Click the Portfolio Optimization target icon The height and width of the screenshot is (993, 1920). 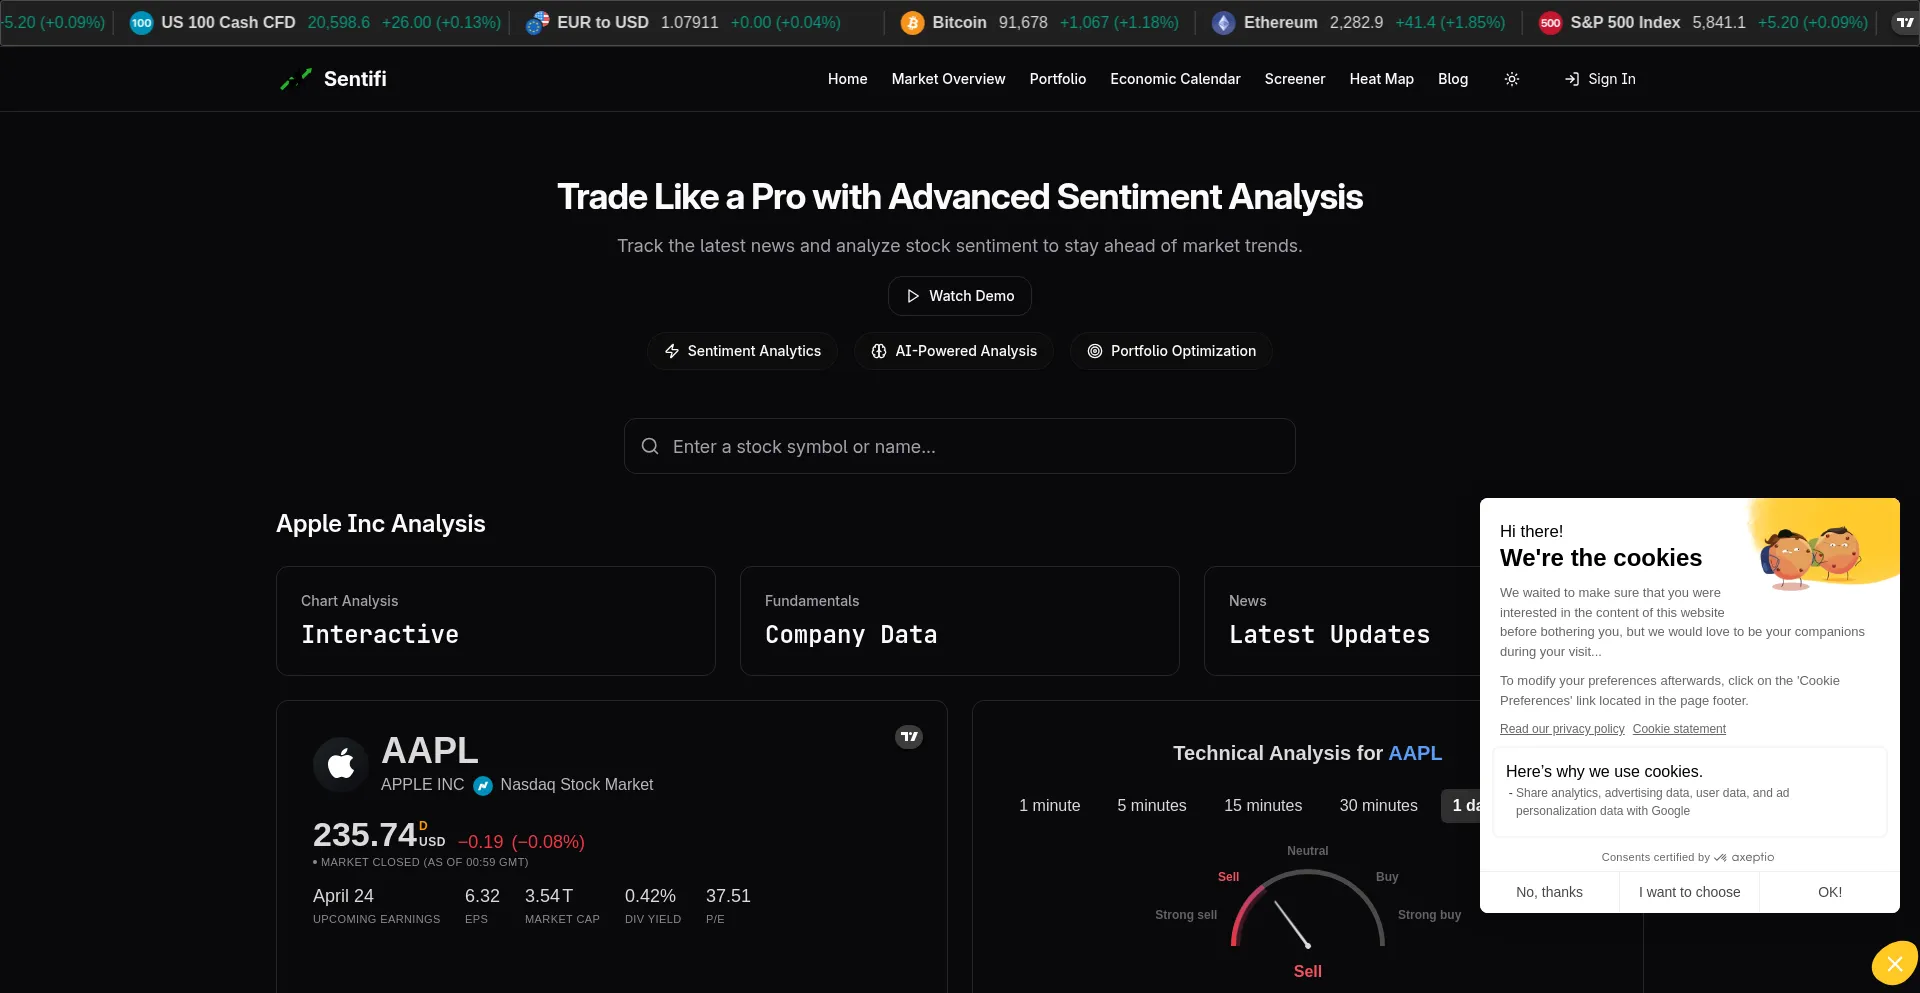(1095, 351)
